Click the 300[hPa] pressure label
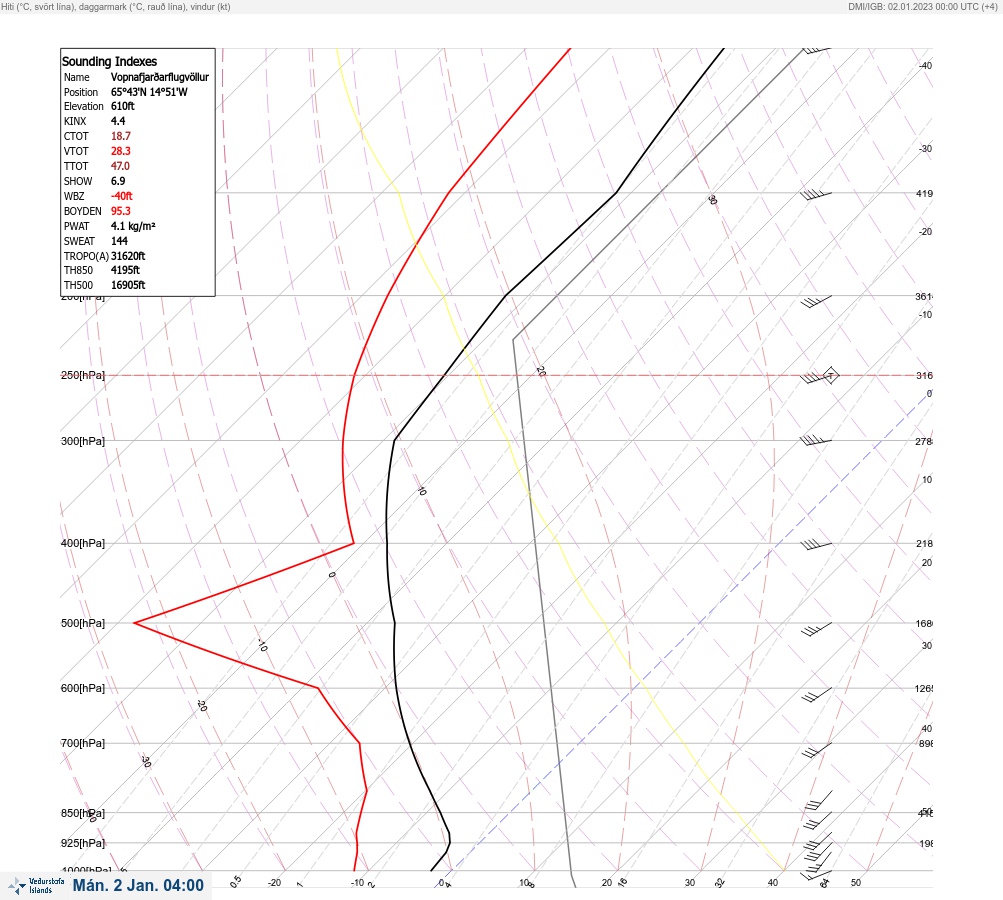This screenshot has width=1003, height=900. pos(83,441)
